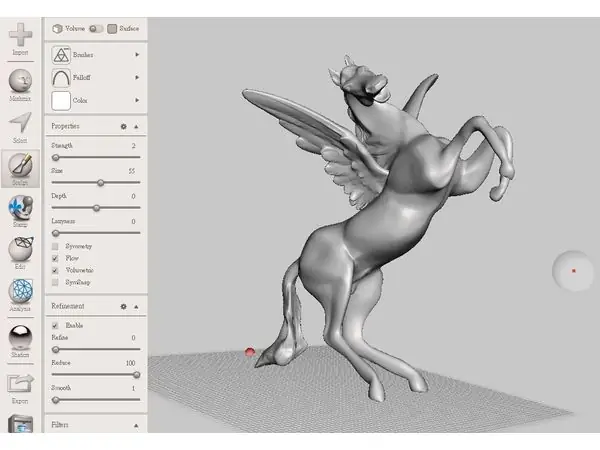Click the Filters section header
600x450 pixels.
(96, 425)
